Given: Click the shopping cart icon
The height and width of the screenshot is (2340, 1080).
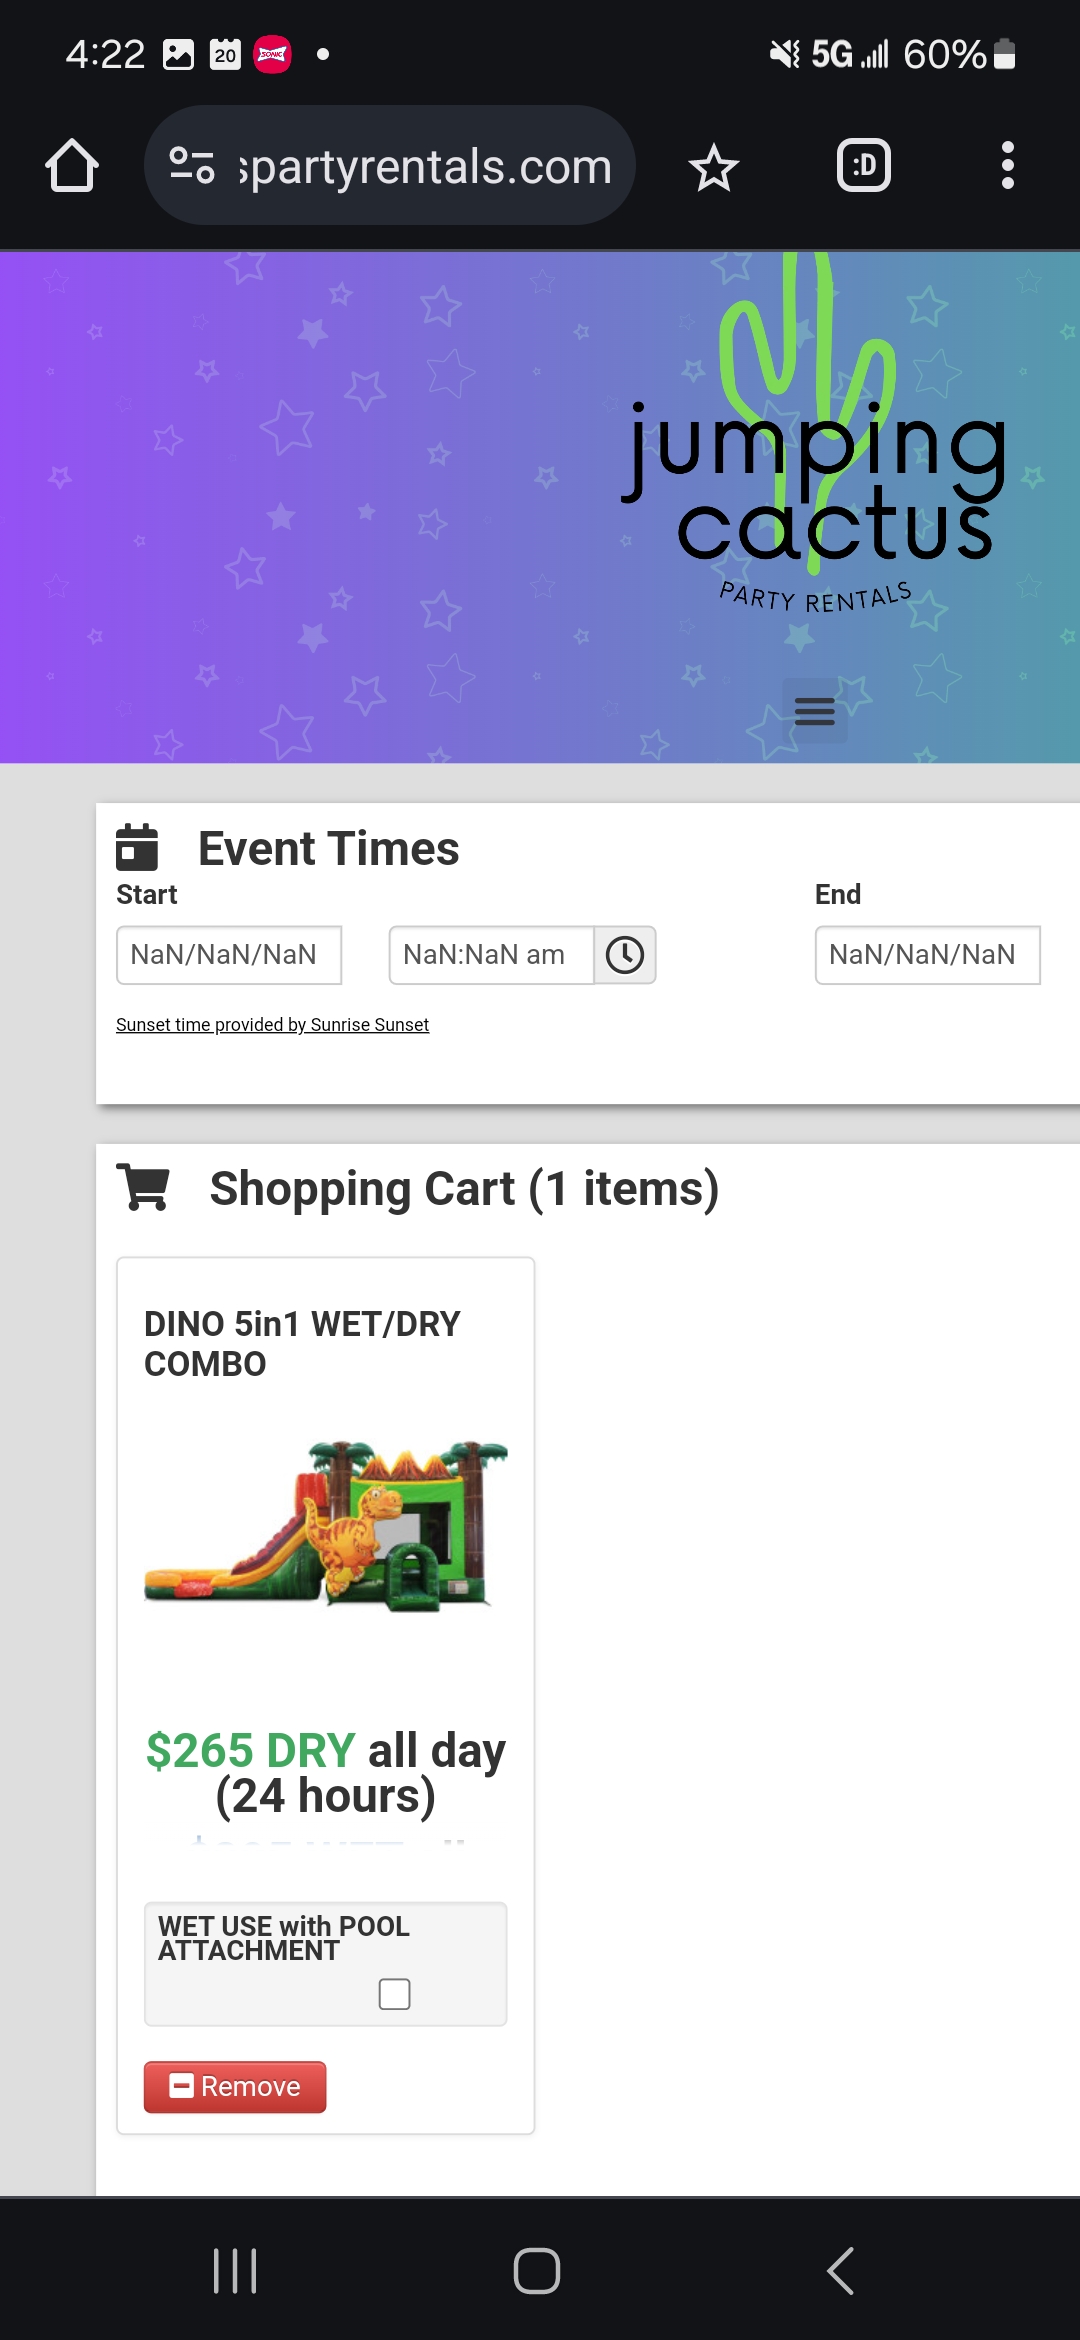Looking at the screenshot, I should pos(143,1188).
